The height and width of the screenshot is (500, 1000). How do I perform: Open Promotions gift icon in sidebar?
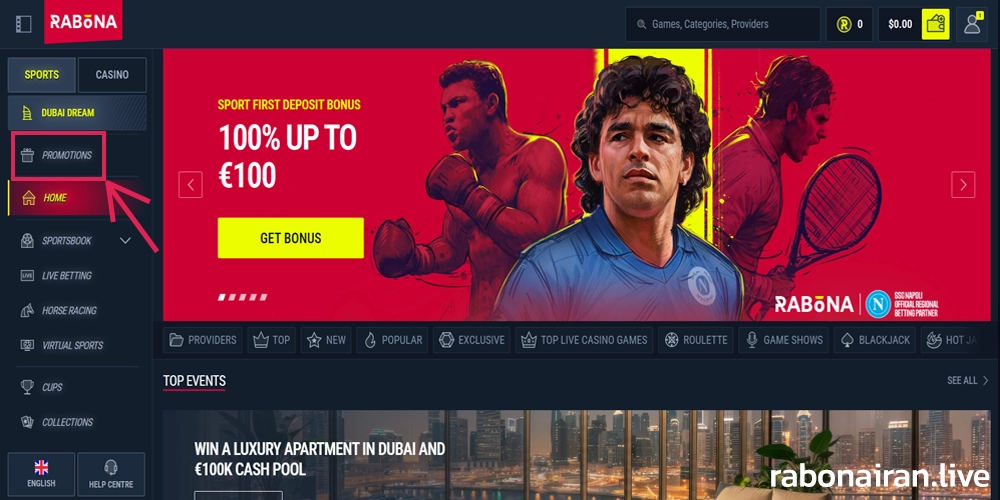[x=27, y=155]
